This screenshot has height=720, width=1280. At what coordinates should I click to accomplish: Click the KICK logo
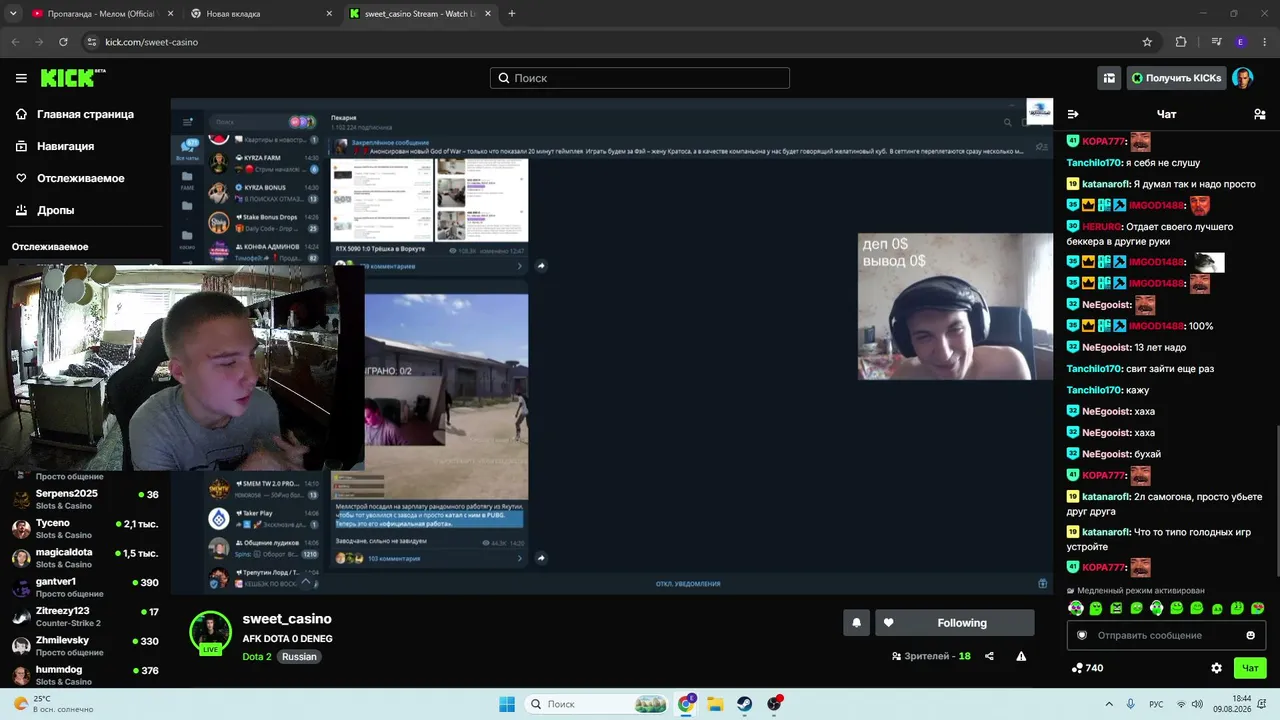click(72, 78)
